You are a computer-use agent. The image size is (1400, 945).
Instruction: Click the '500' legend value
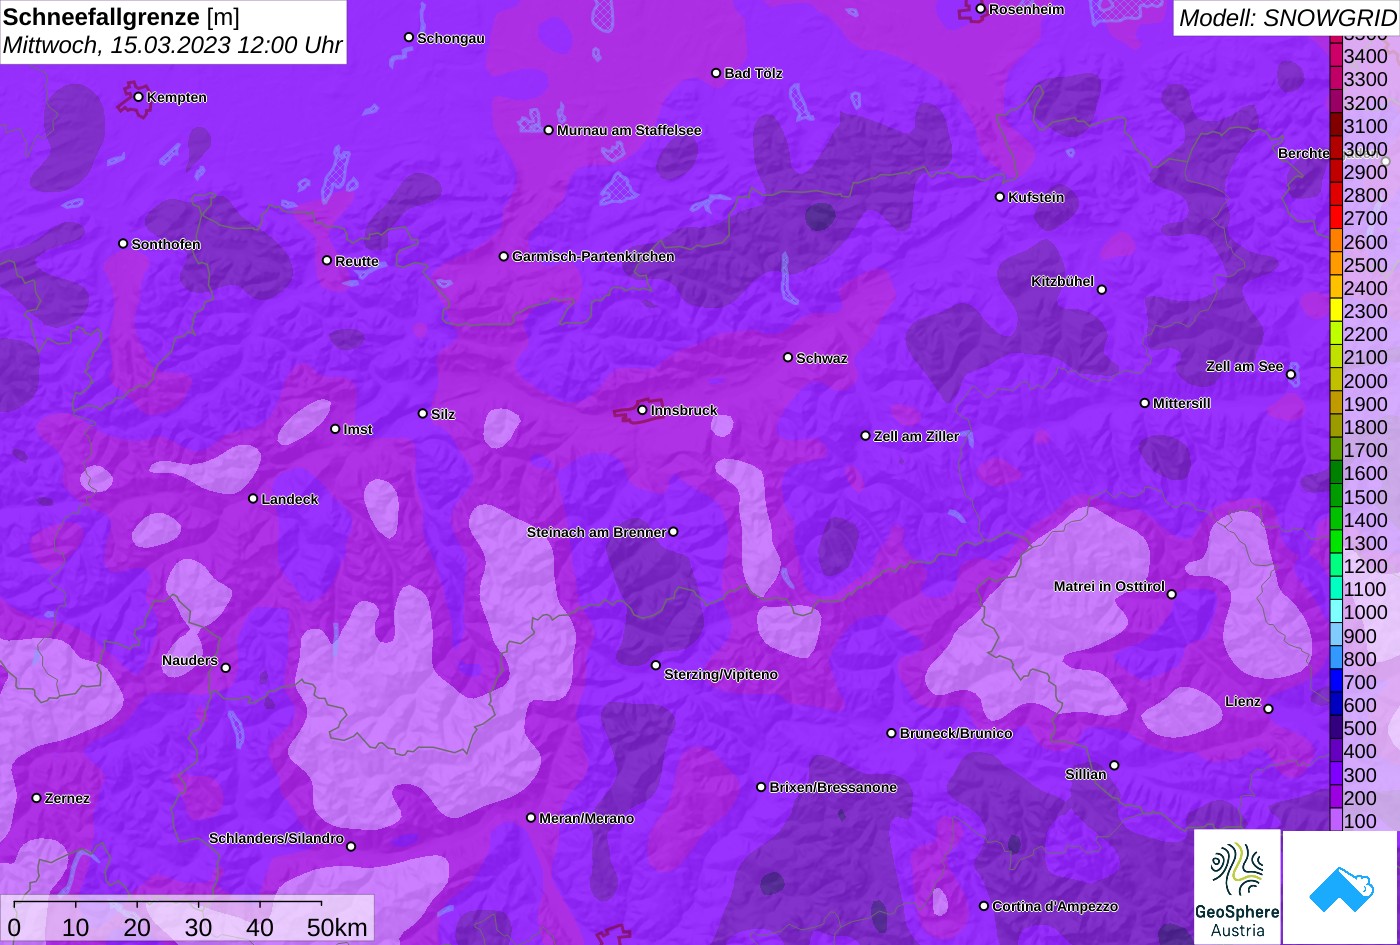point(1360,728)
